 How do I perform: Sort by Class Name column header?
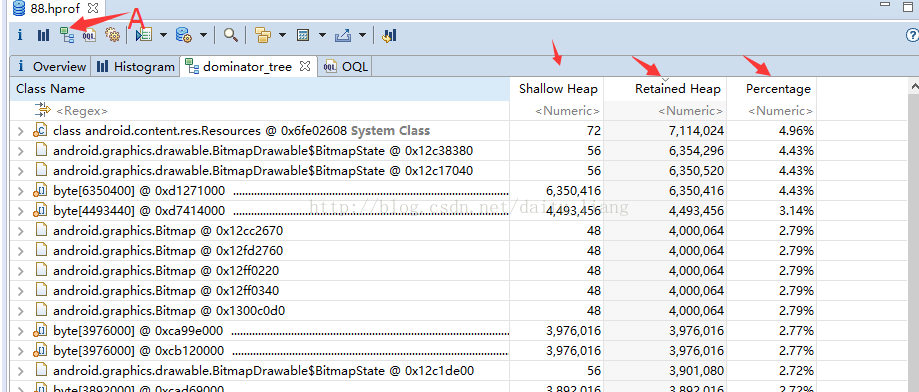[260, 89]
